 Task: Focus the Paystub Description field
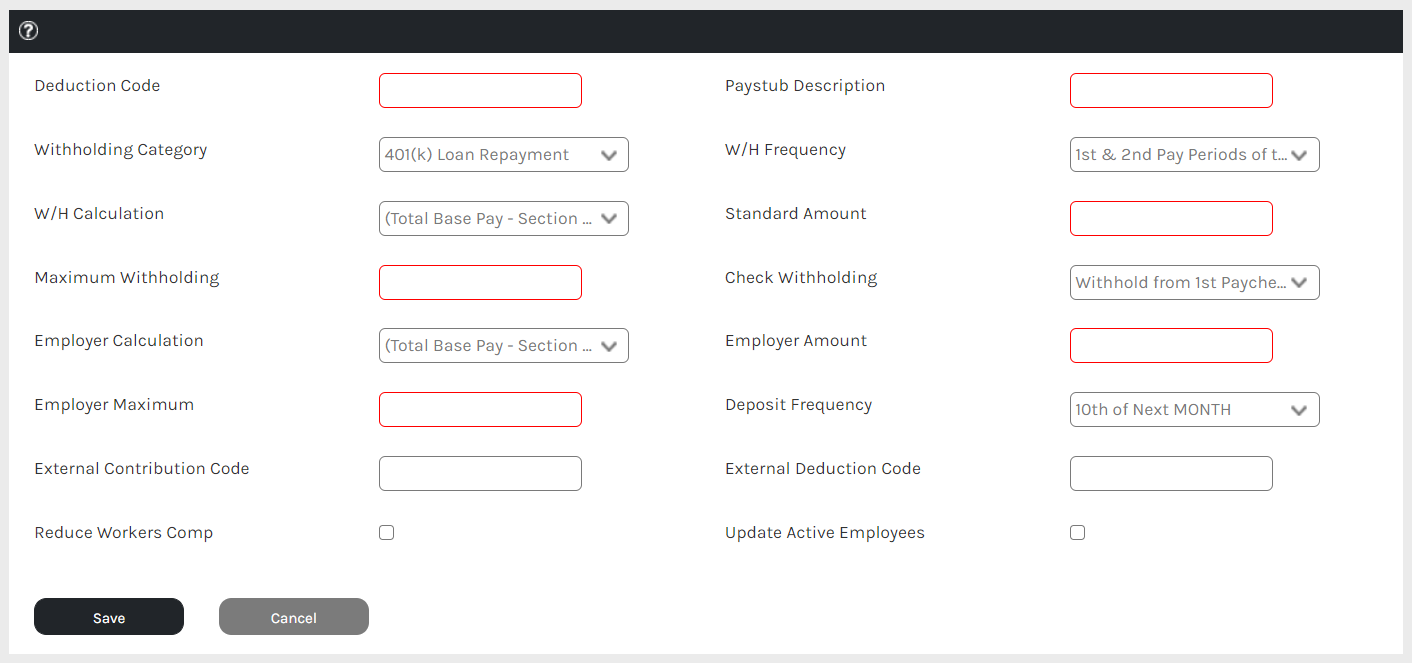tap(1171, 90)
